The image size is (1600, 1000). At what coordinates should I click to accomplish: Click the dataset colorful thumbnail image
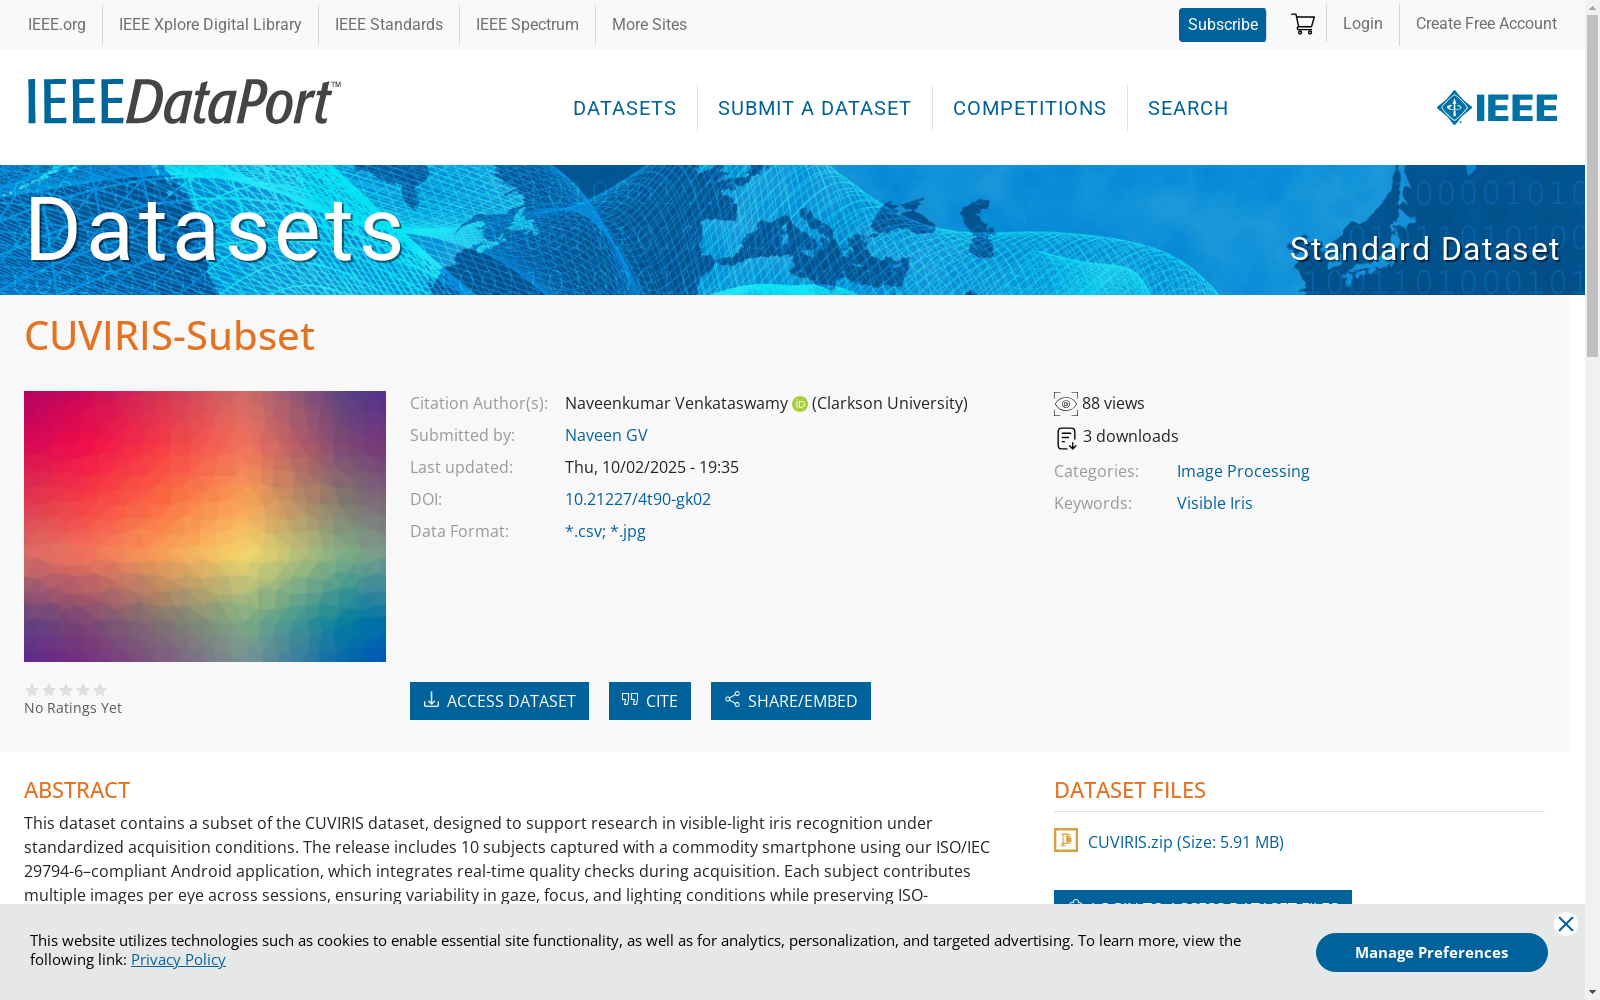[x=205, y=526]
